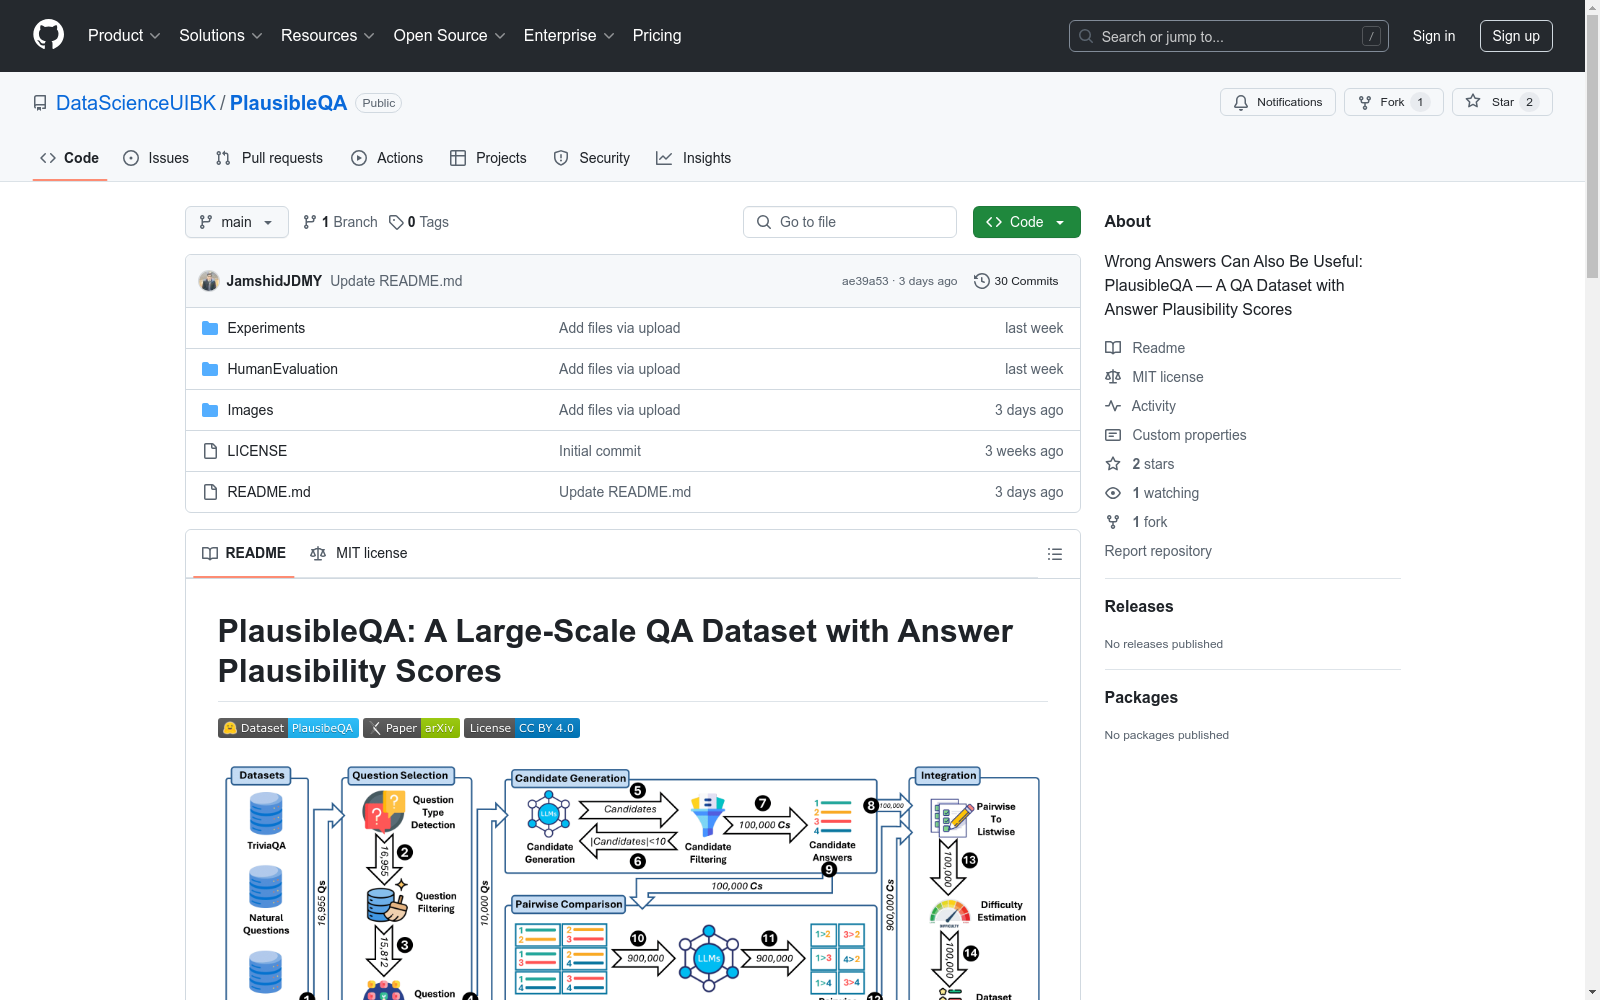Focus the Search or jump to box
The image size is (1600, 1000).
(x=1229, y=36)
